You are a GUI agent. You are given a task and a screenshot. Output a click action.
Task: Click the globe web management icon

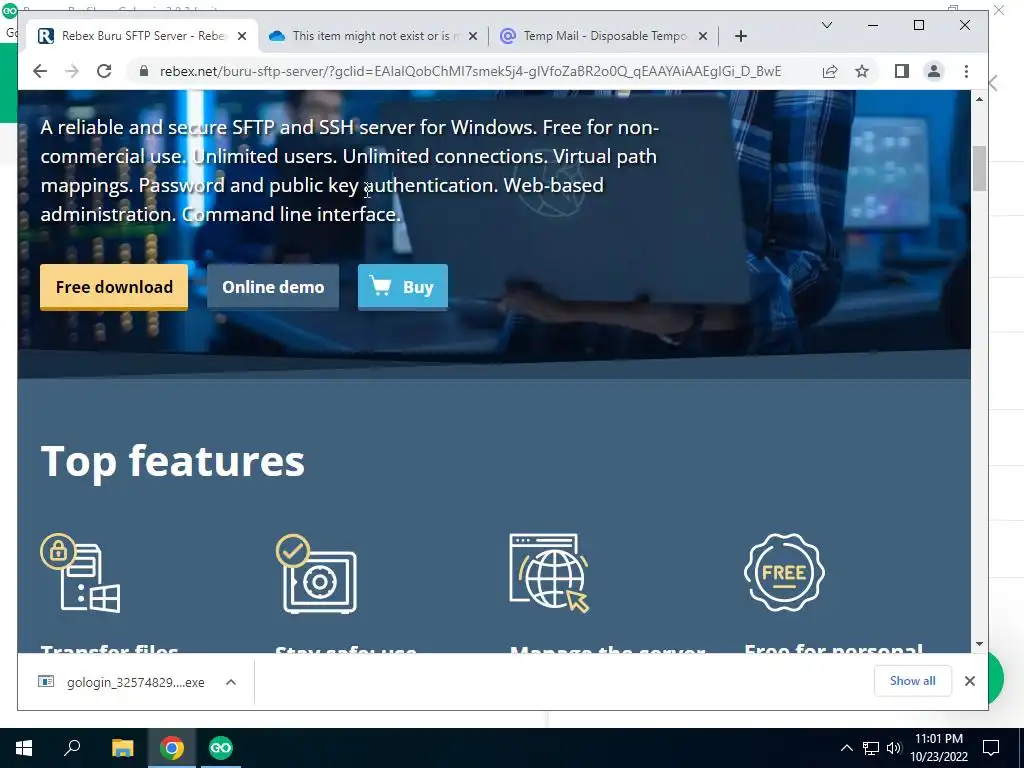pos(549,573)
